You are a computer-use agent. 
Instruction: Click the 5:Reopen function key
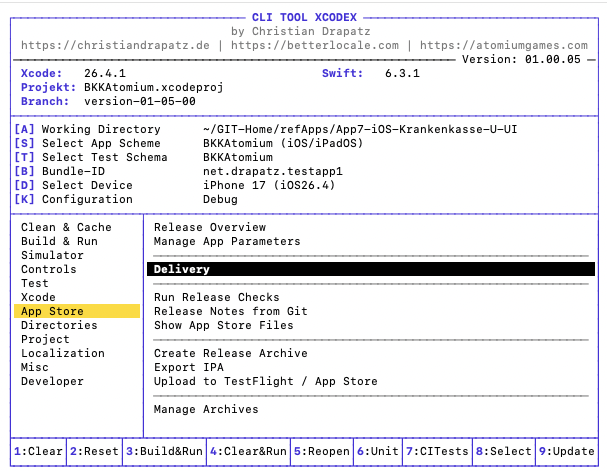[x=322, y=451]
